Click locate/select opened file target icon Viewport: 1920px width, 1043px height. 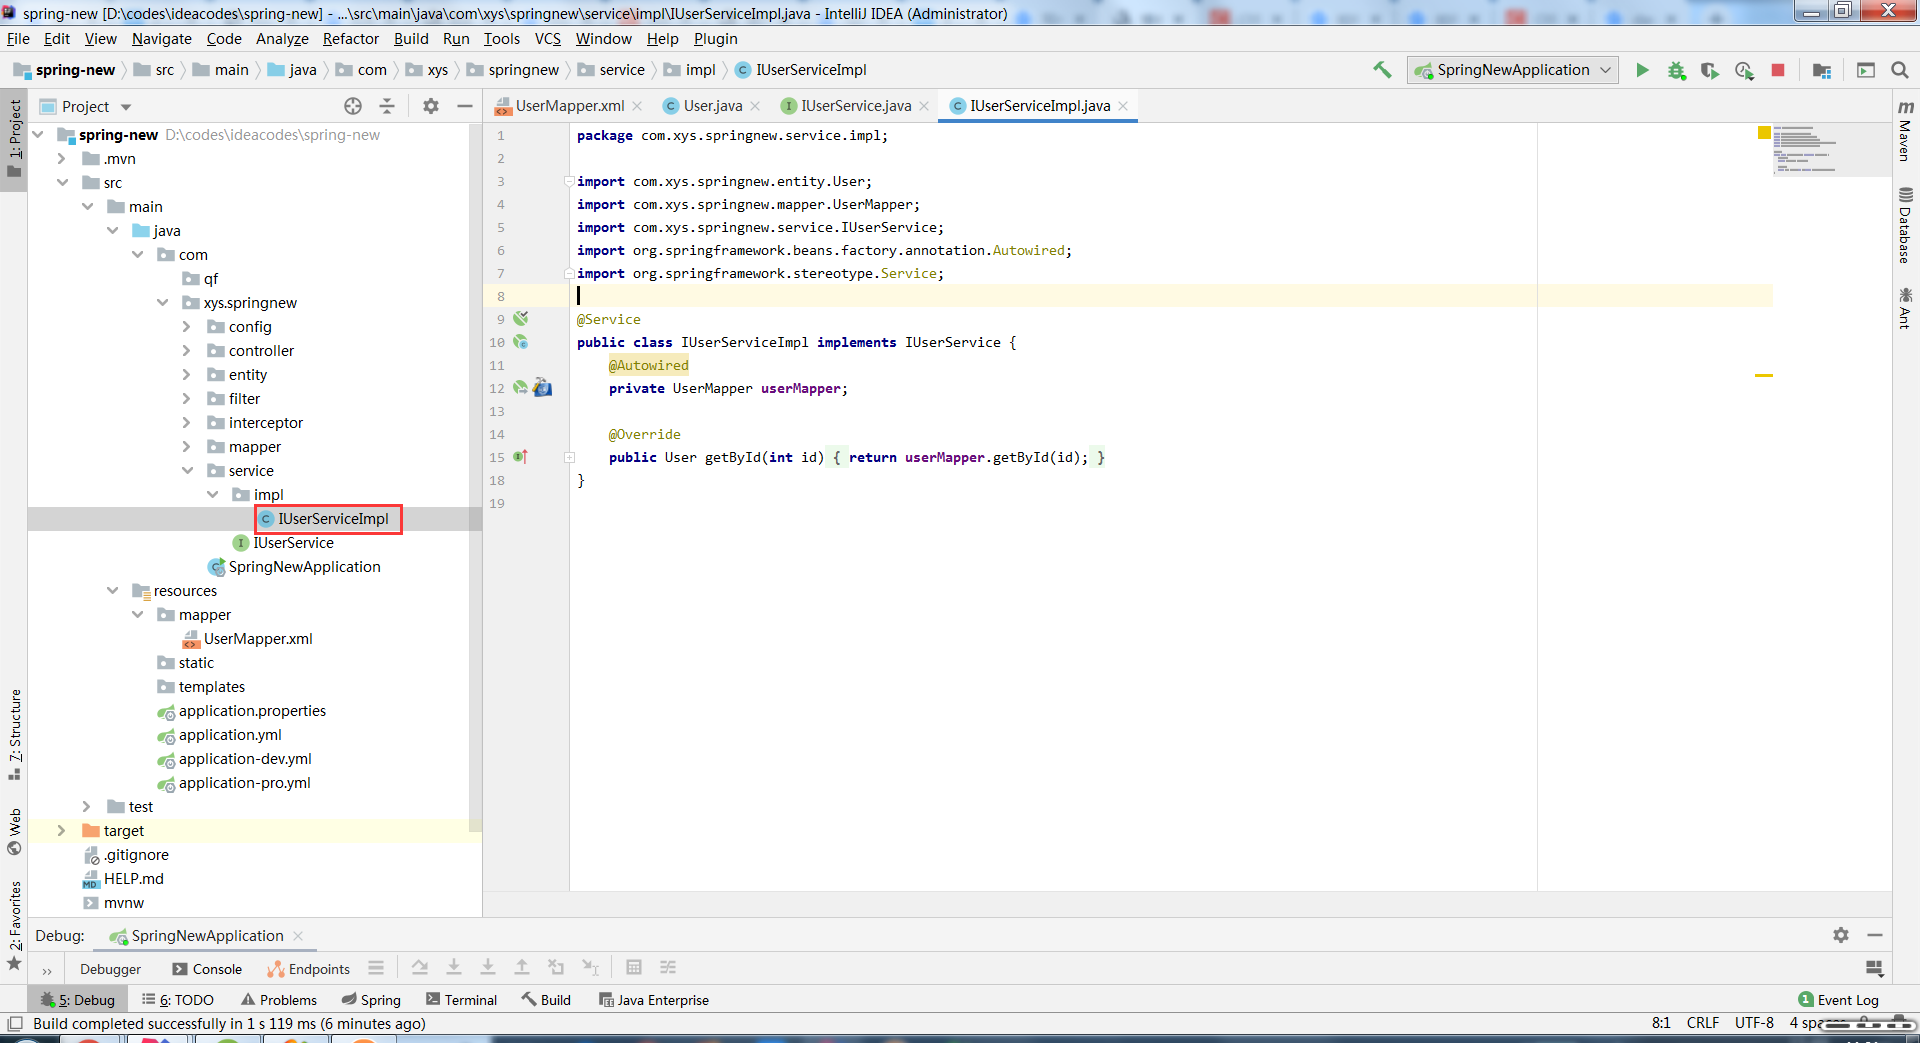pyautogui.click(x=353, y=106)
